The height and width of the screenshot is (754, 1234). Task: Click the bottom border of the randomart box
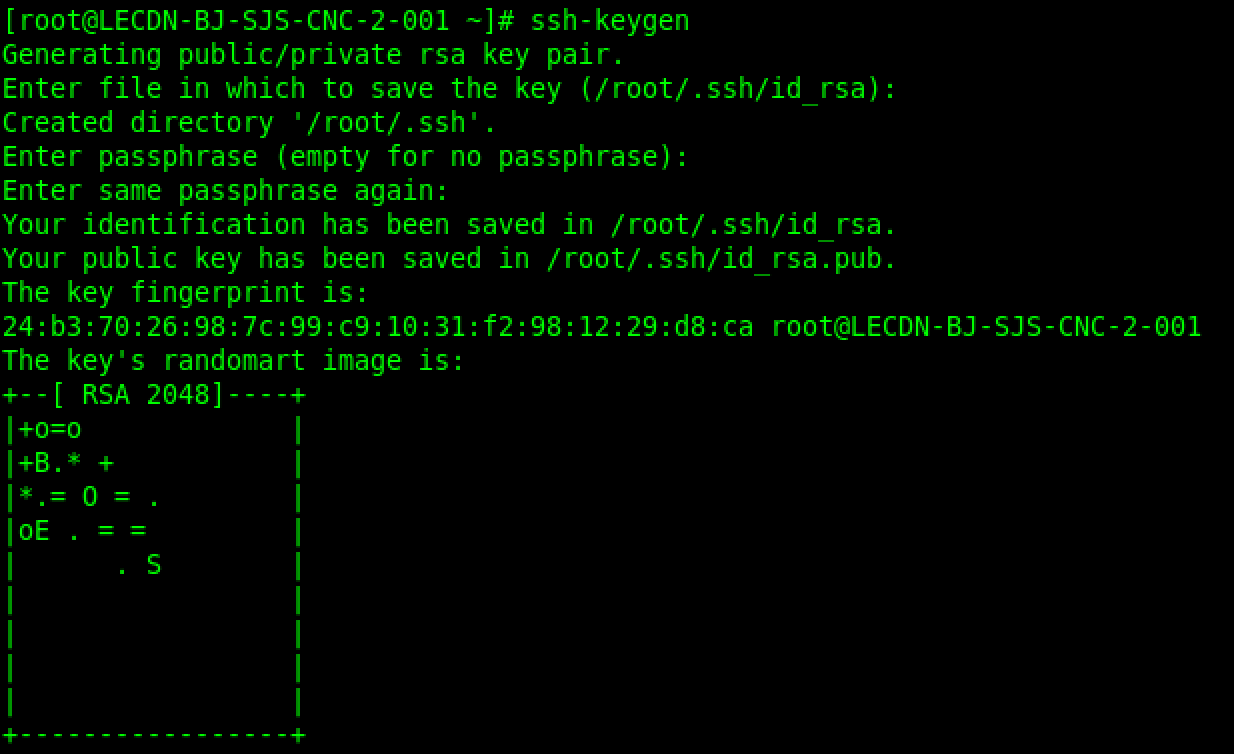pos(154,737)
